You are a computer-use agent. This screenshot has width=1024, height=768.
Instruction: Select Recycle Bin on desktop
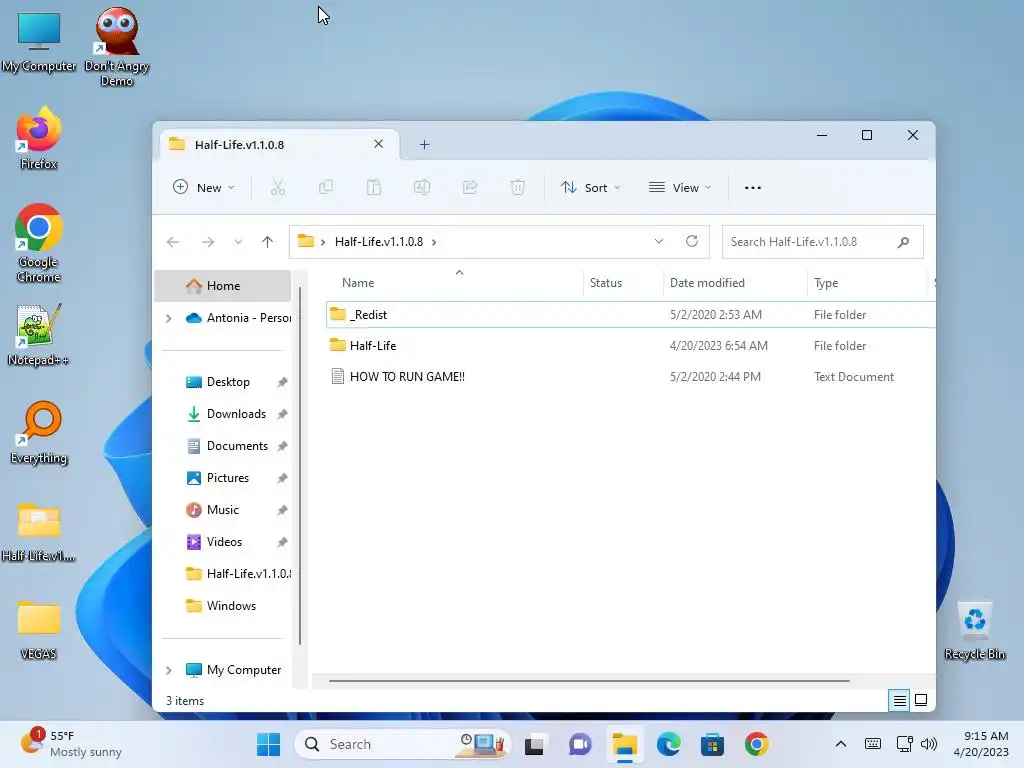tap(975, 630)
